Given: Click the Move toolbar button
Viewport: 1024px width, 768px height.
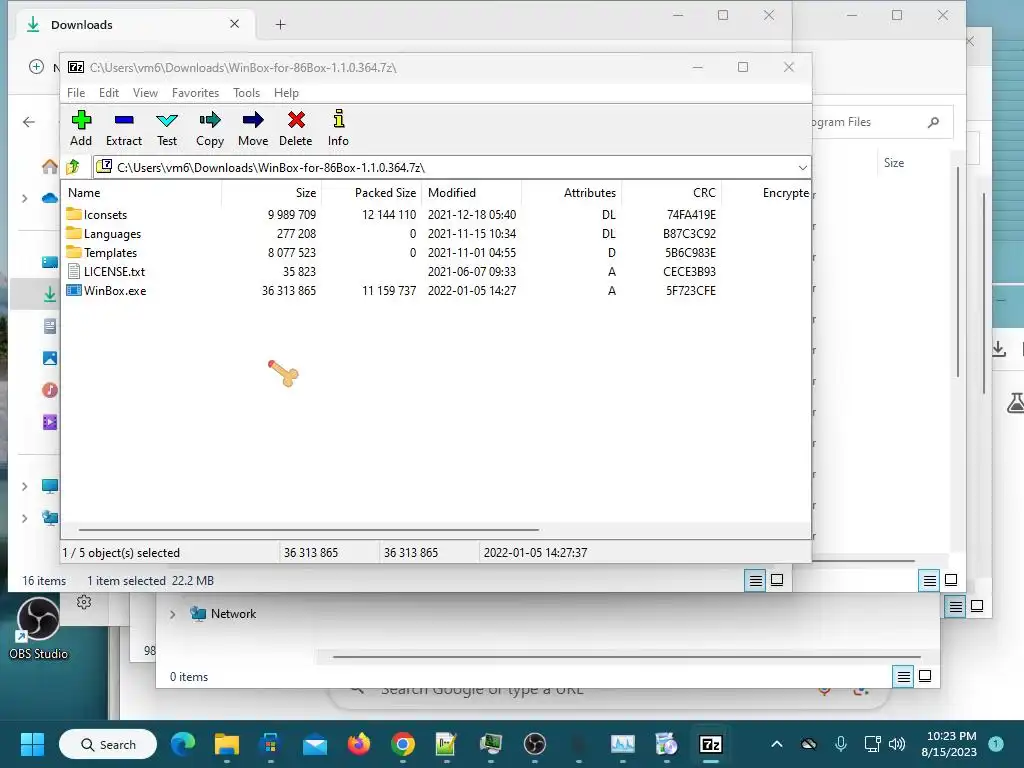Looking at the screenshot, I should tap(253, 128).
